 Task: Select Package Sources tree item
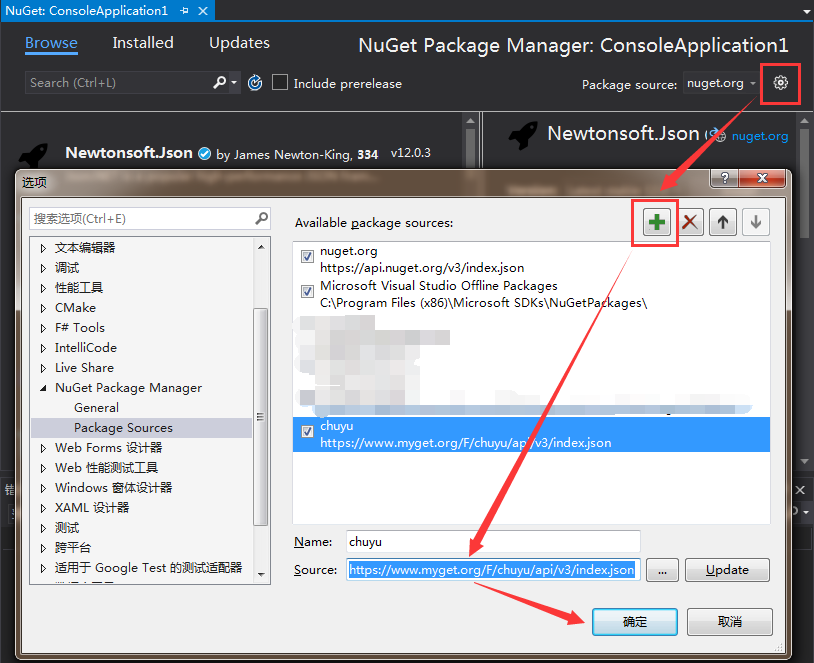pyautogui.click(x=123, y=428)
